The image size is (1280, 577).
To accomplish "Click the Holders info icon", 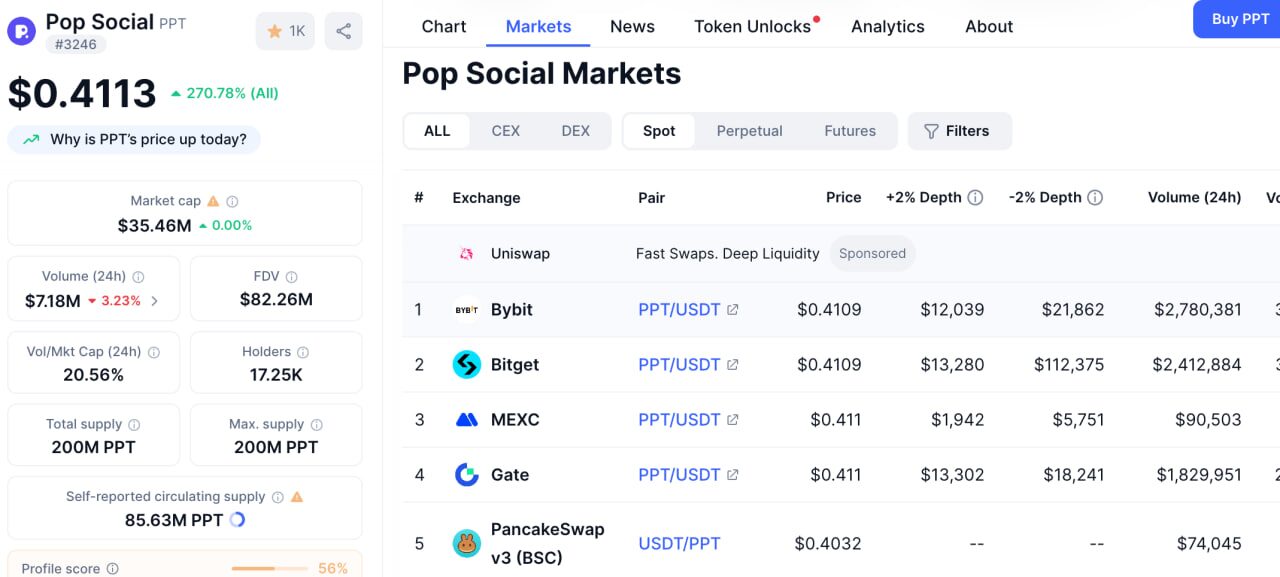I will click(303, 352).
